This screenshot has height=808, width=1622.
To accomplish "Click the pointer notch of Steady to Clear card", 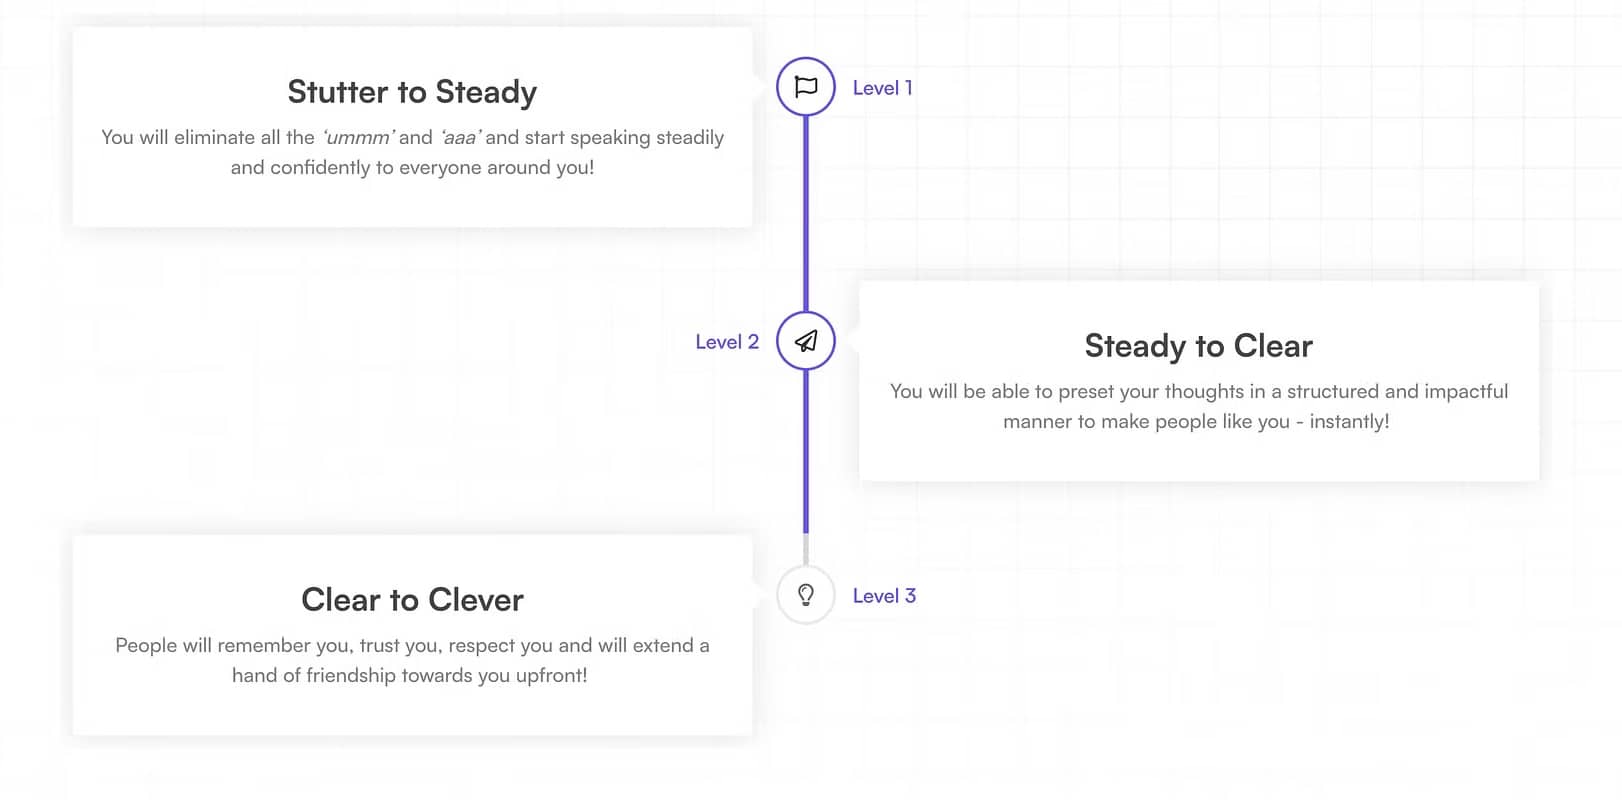I will 854,341.
